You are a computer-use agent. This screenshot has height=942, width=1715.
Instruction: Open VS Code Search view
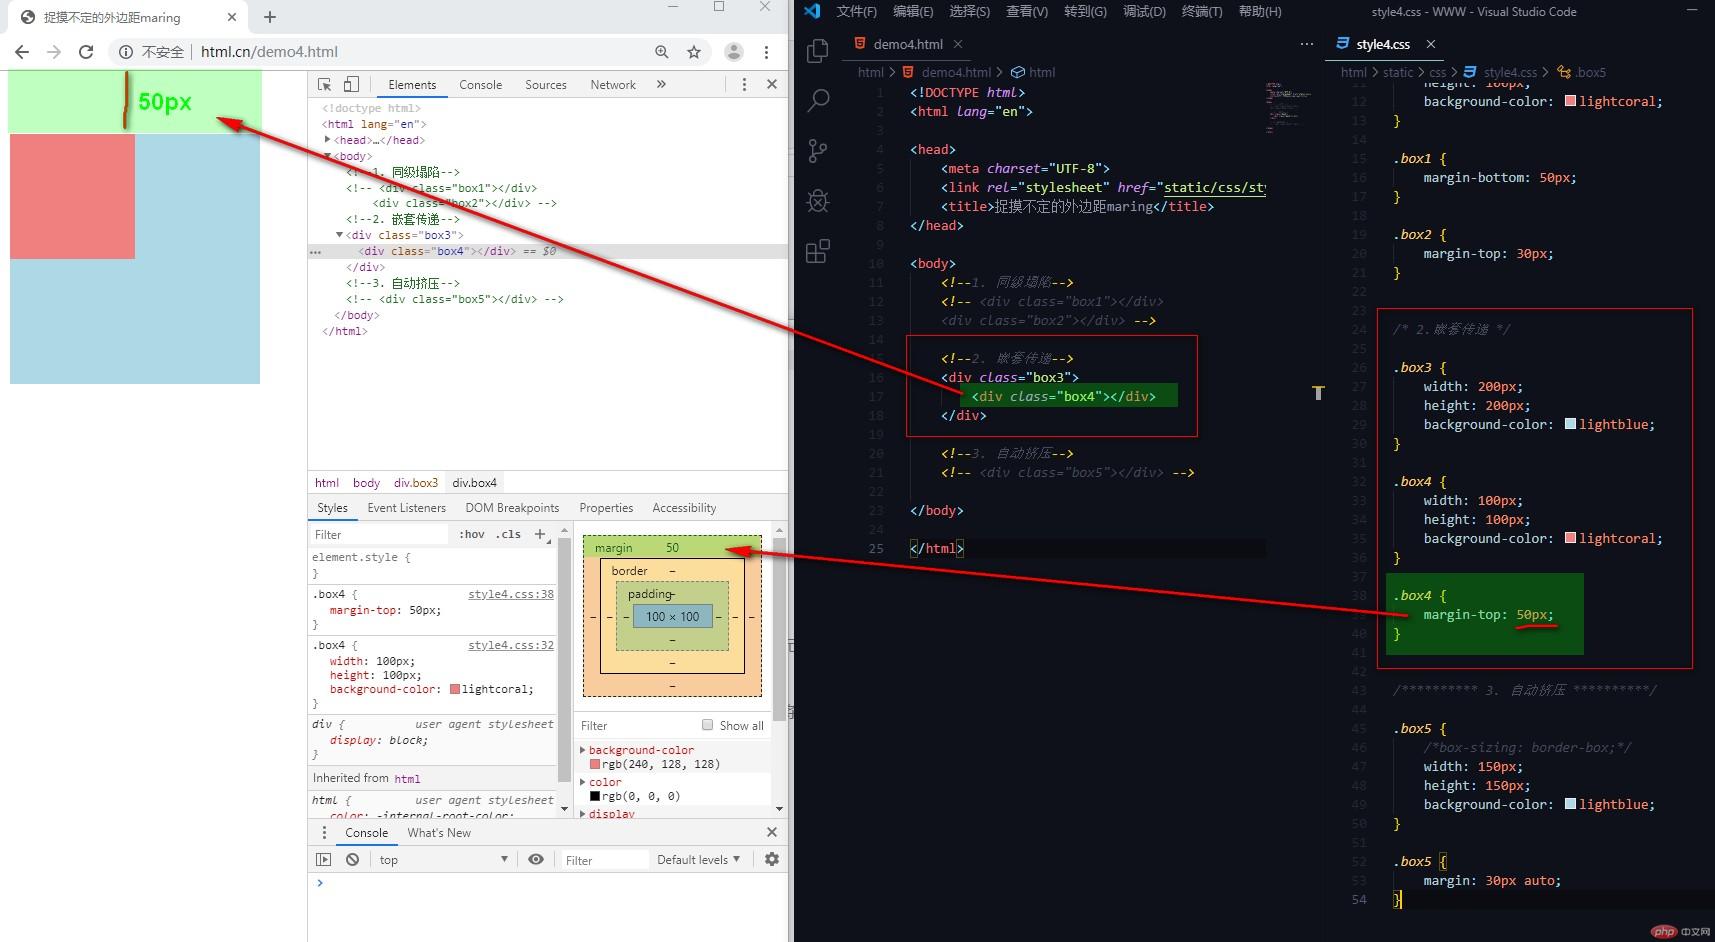[818, 100]
